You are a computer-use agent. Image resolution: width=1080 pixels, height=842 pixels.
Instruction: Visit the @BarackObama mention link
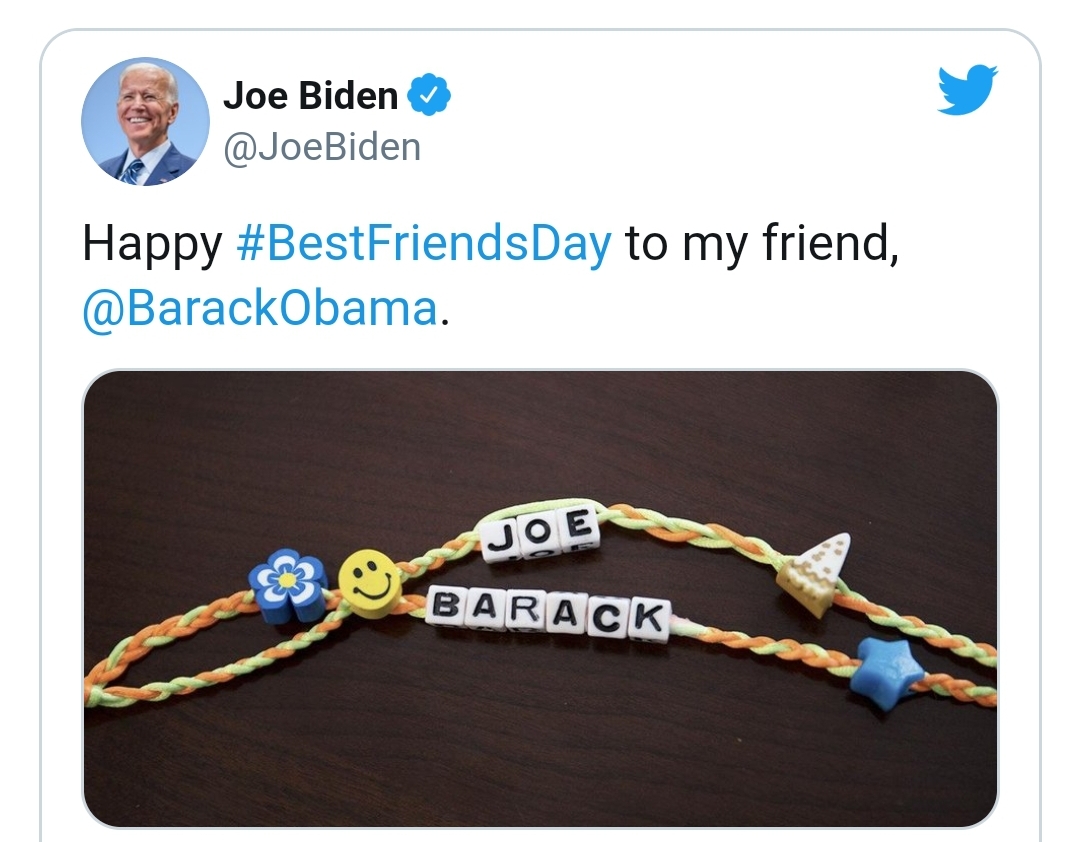pyautogui.click(x=260, y=309)
